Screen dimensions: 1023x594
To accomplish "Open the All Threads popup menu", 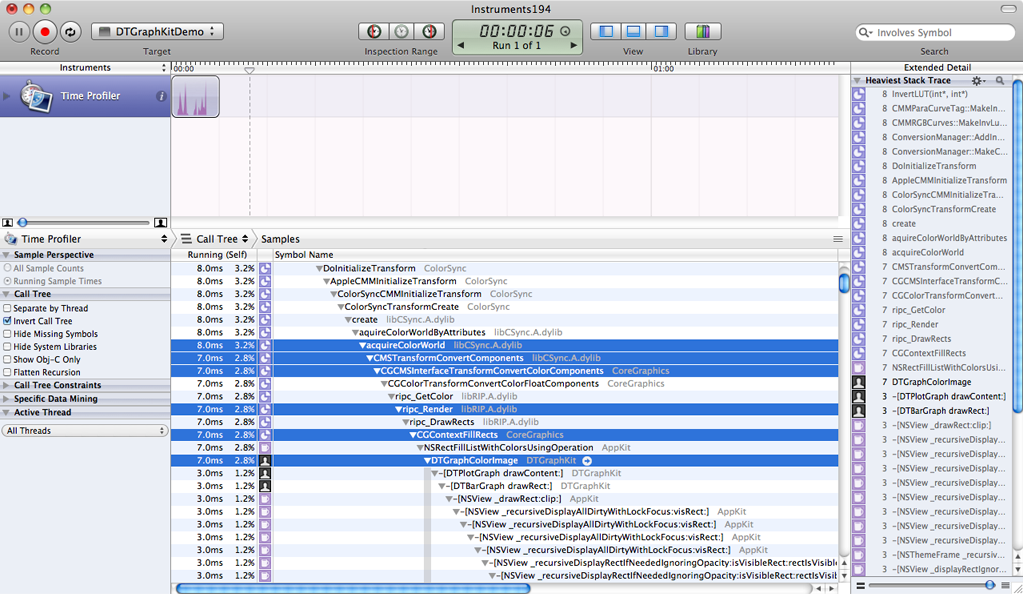I will tap(85, 431).
